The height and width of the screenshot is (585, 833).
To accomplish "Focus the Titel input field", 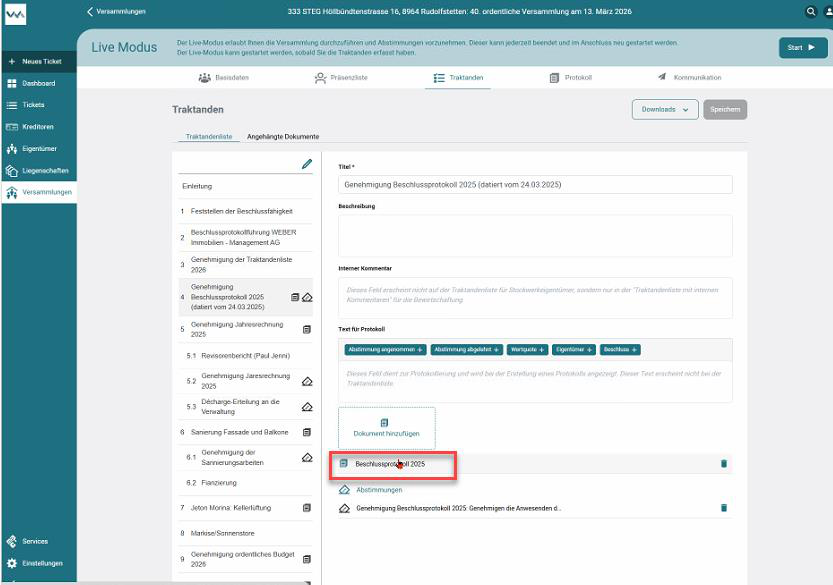I will coord(535,185).
